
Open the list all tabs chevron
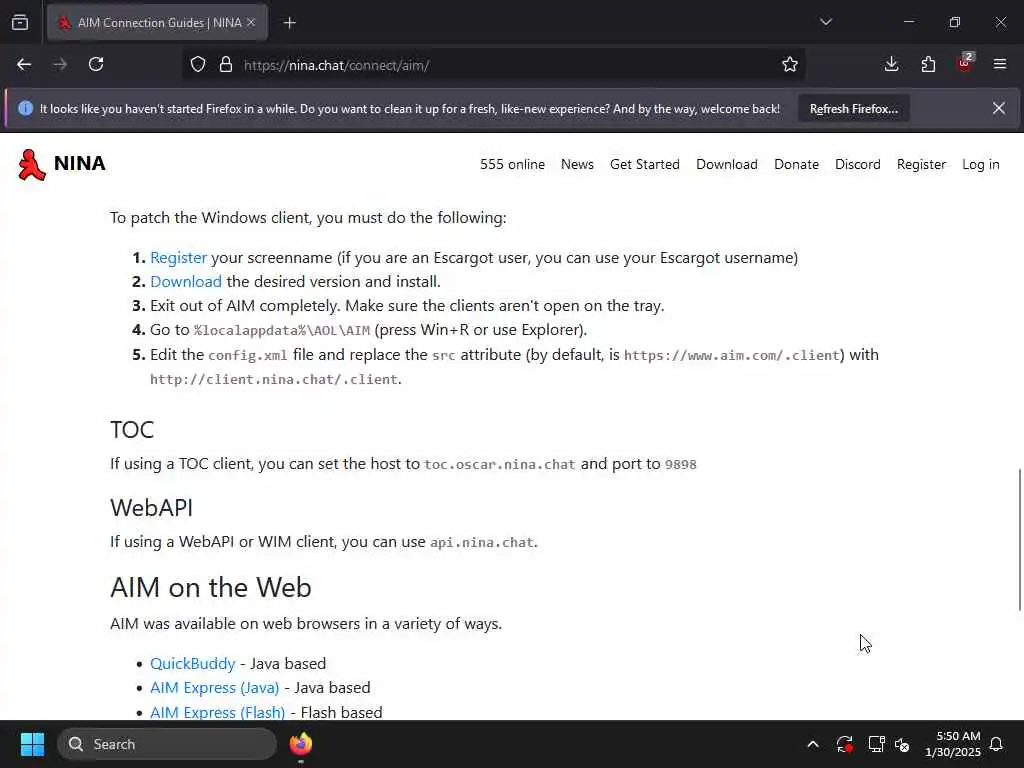coord(826,22)
